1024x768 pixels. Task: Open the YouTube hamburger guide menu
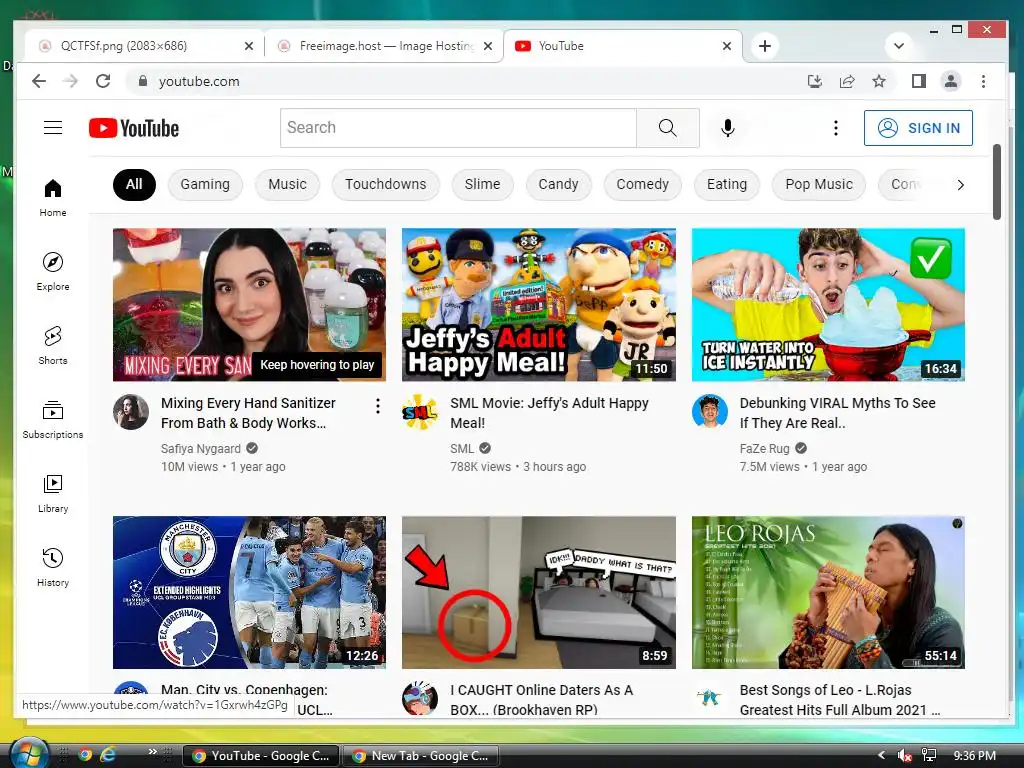coord(53,127)
